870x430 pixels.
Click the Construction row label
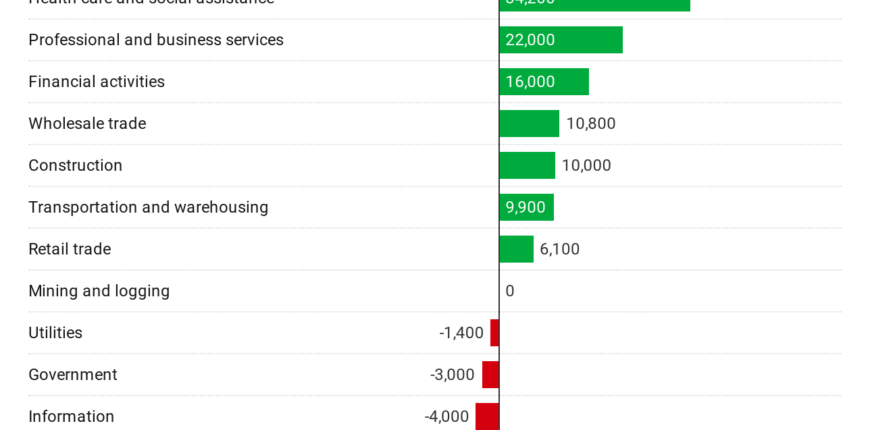pyautogui.click(x=75, y=166)
